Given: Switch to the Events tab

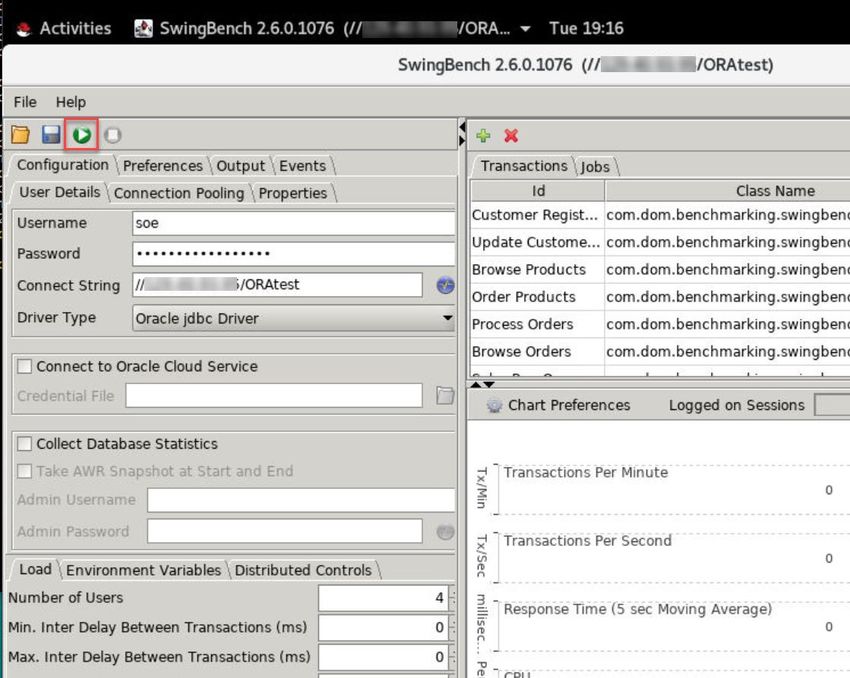Looking at the screenshot, I should (x=302, y=166).
